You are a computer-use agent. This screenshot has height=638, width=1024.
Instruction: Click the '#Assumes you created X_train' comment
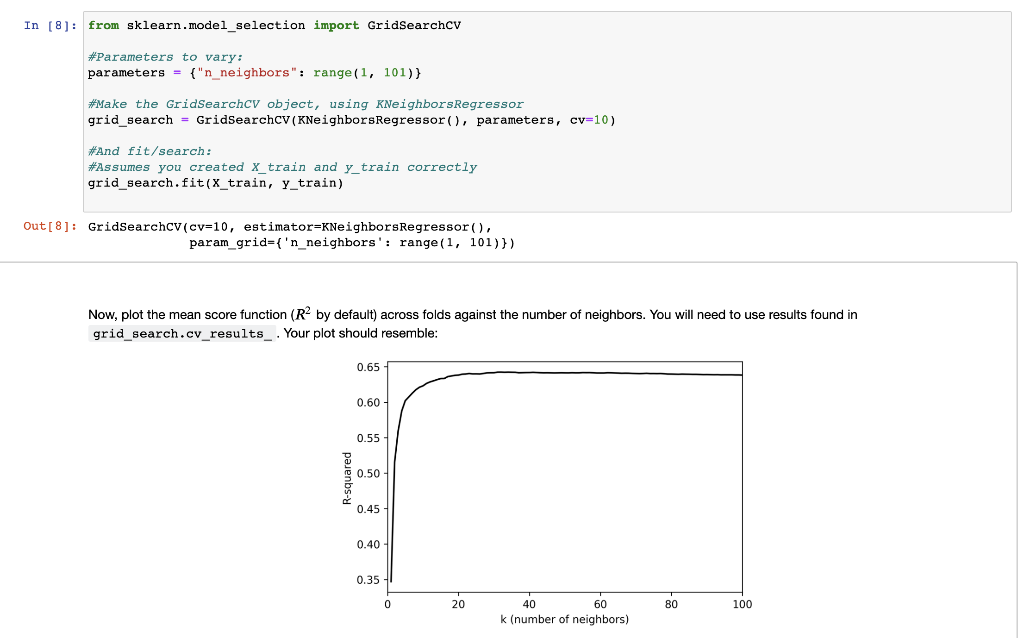(x=282, y=167)
